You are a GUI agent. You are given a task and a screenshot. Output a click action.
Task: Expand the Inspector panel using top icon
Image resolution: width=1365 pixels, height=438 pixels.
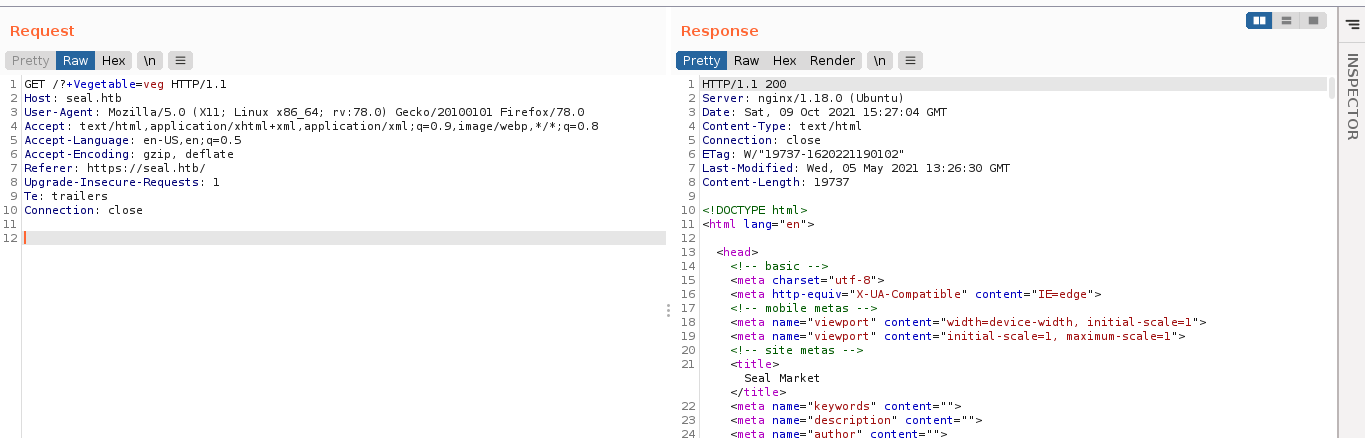[1352, 25]
